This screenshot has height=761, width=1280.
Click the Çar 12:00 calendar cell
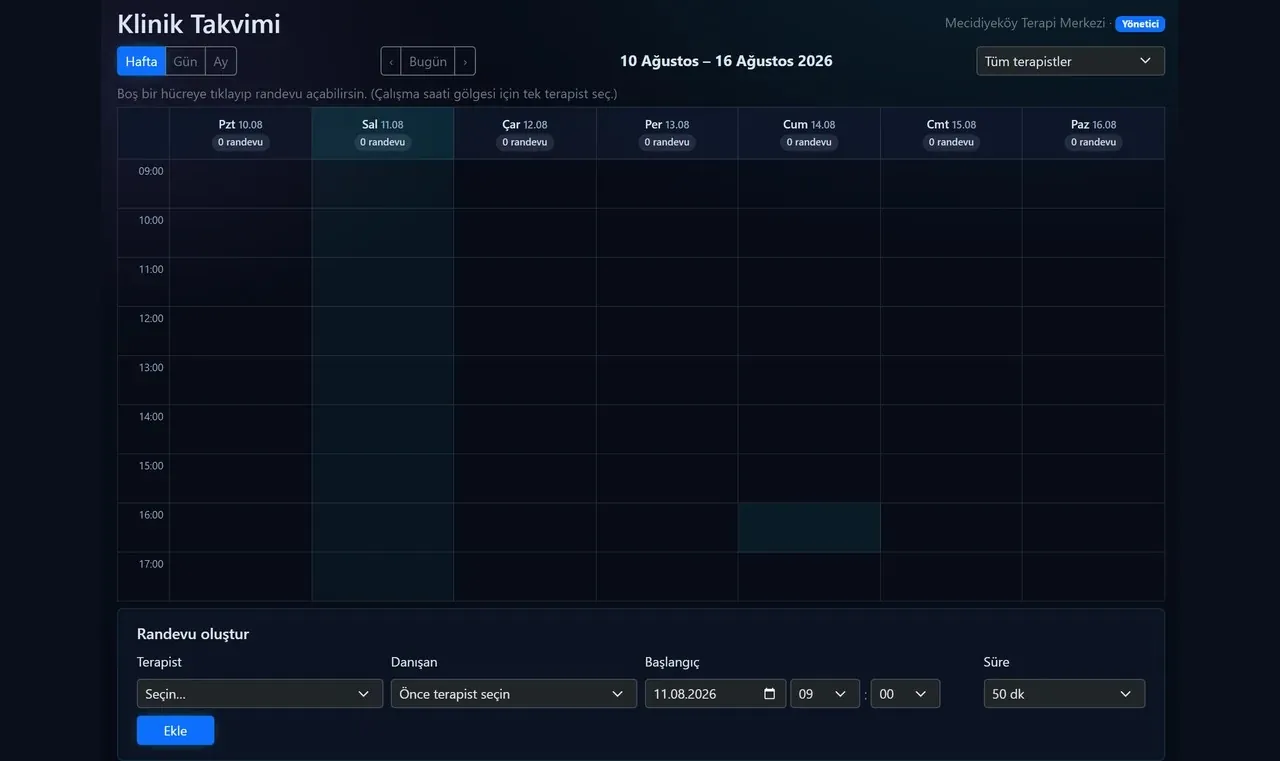525,331
